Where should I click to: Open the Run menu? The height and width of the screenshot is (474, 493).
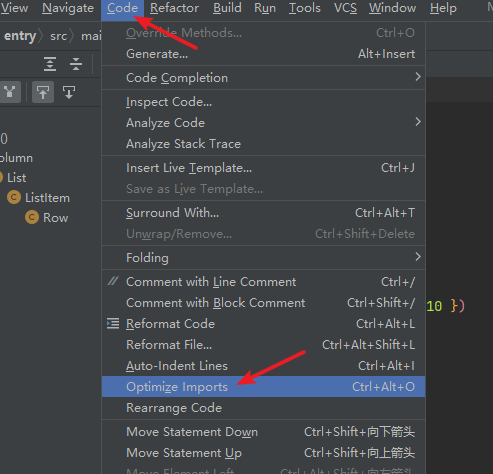pos(265,8)
